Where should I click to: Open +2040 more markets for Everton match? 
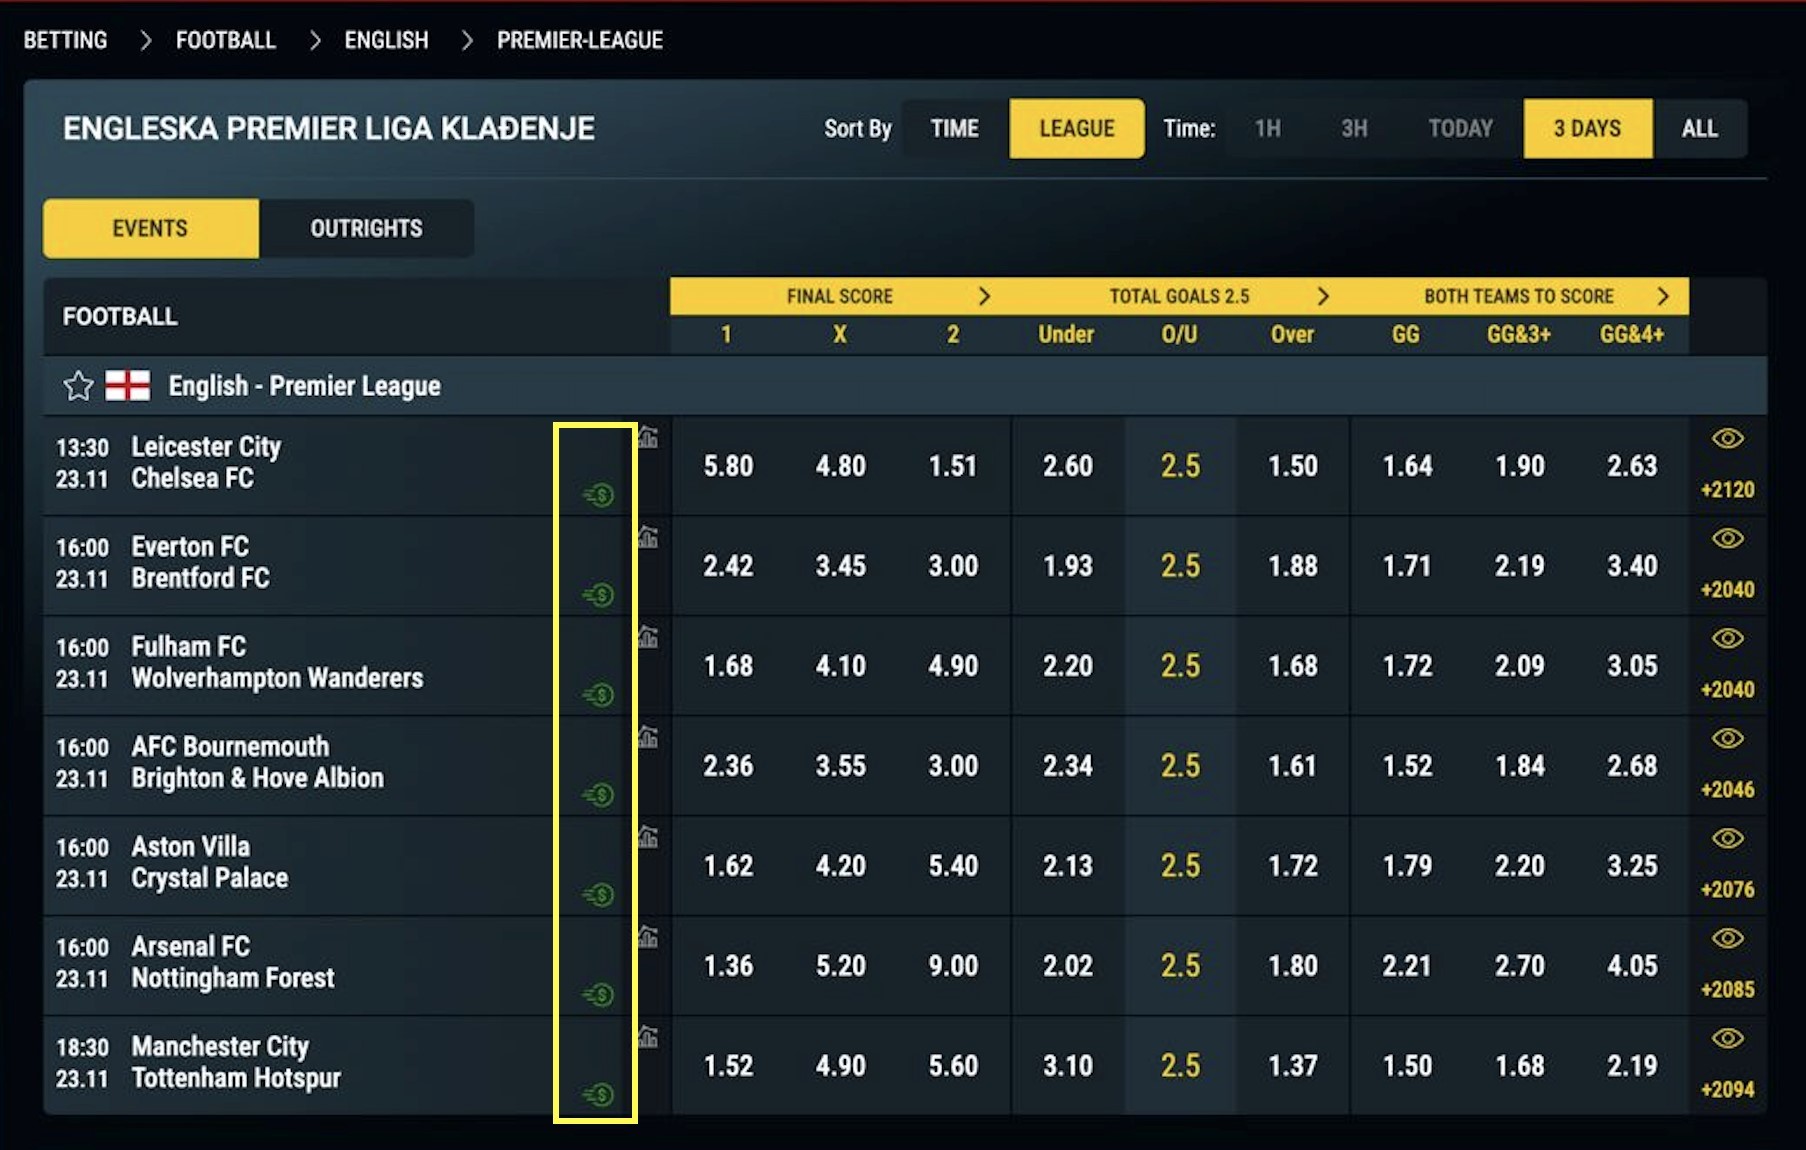[x=1728, y=590]
